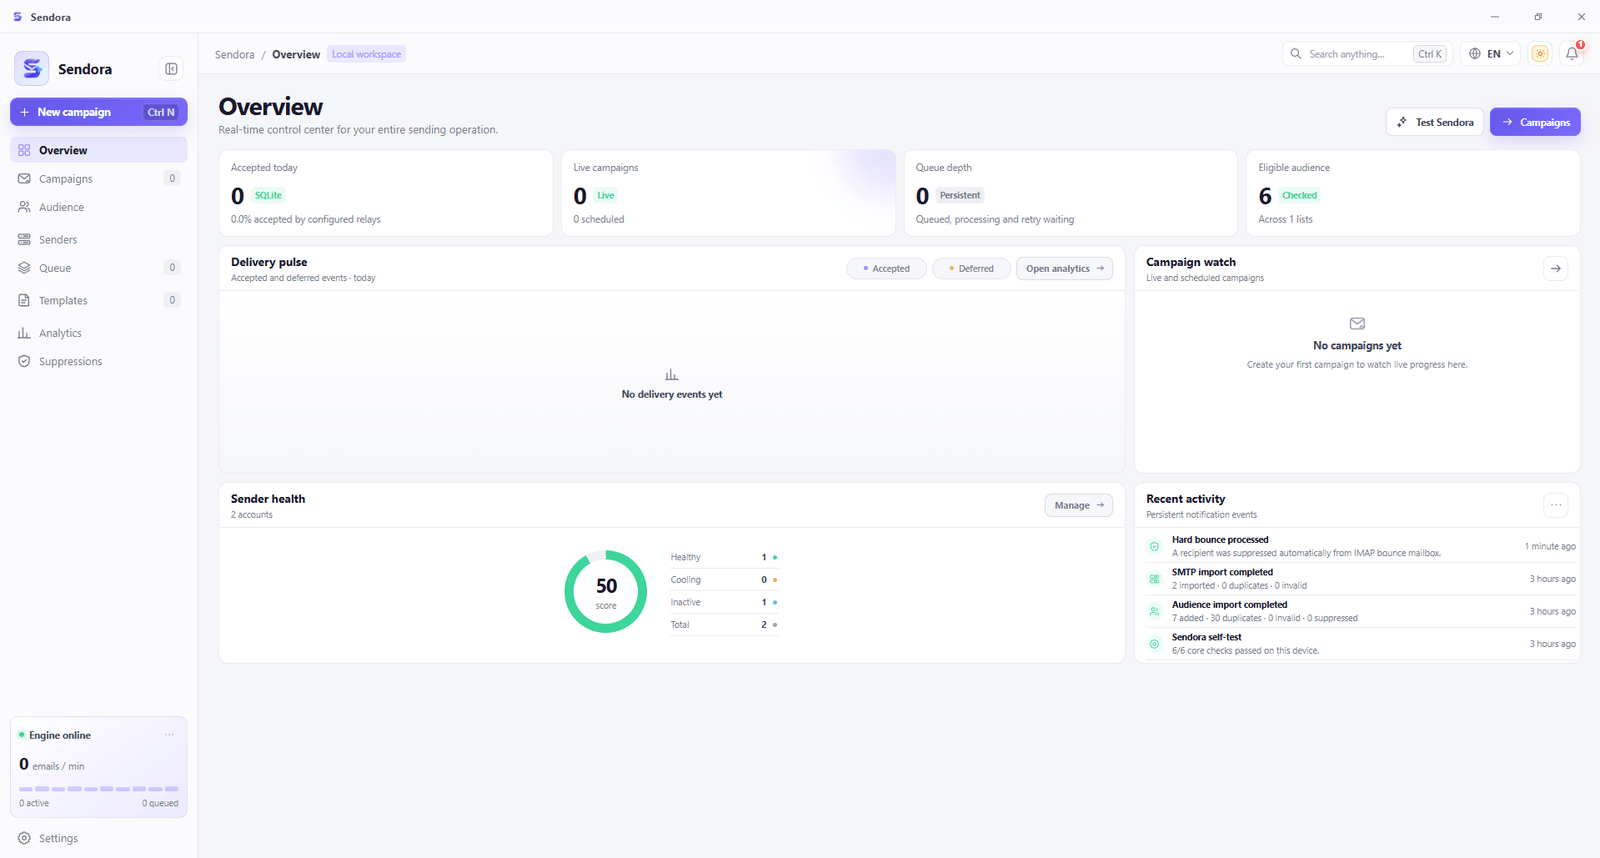Click the Sendora breadcrumb link

[x=235, y=54]
